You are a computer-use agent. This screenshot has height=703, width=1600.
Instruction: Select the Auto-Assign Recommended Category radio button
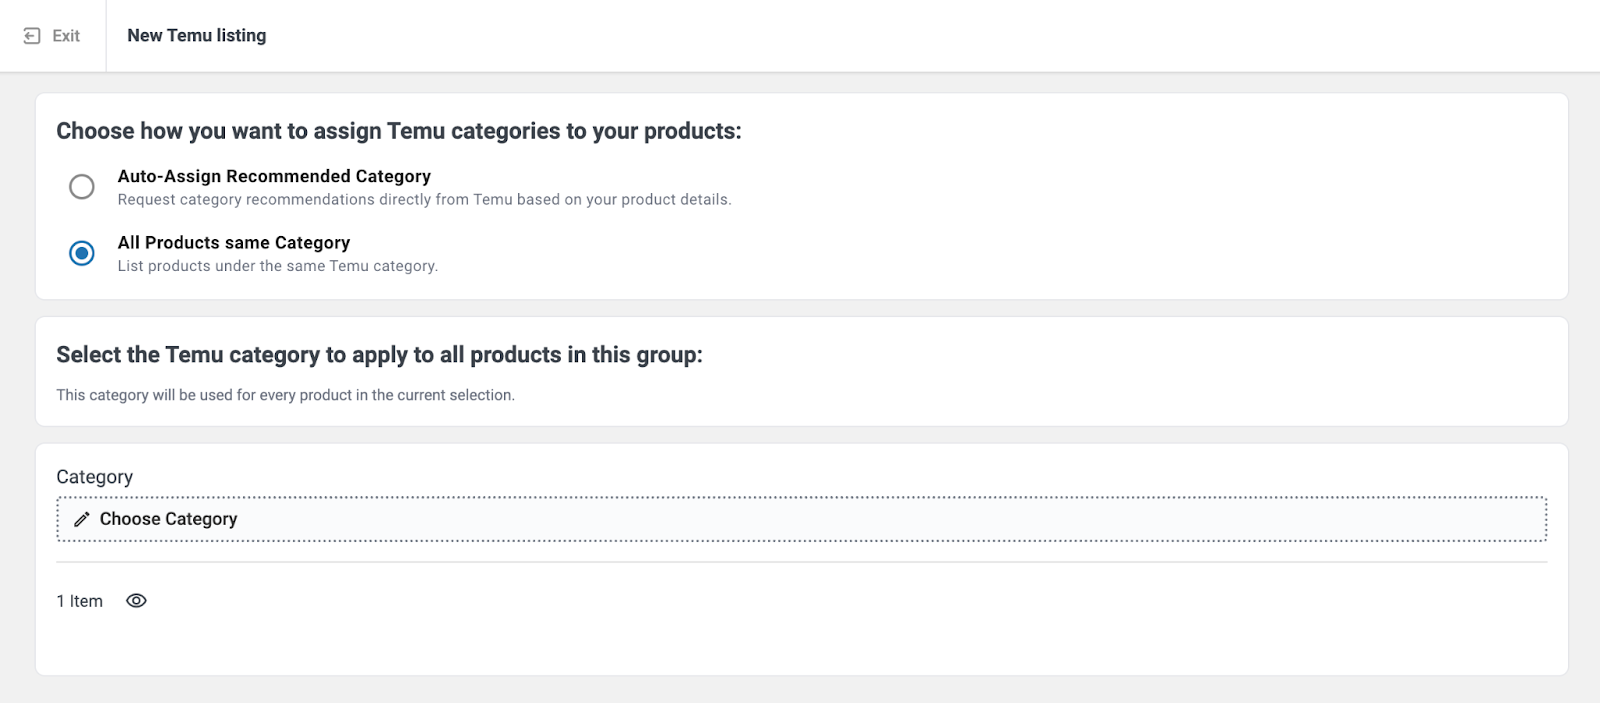(82, 187)
